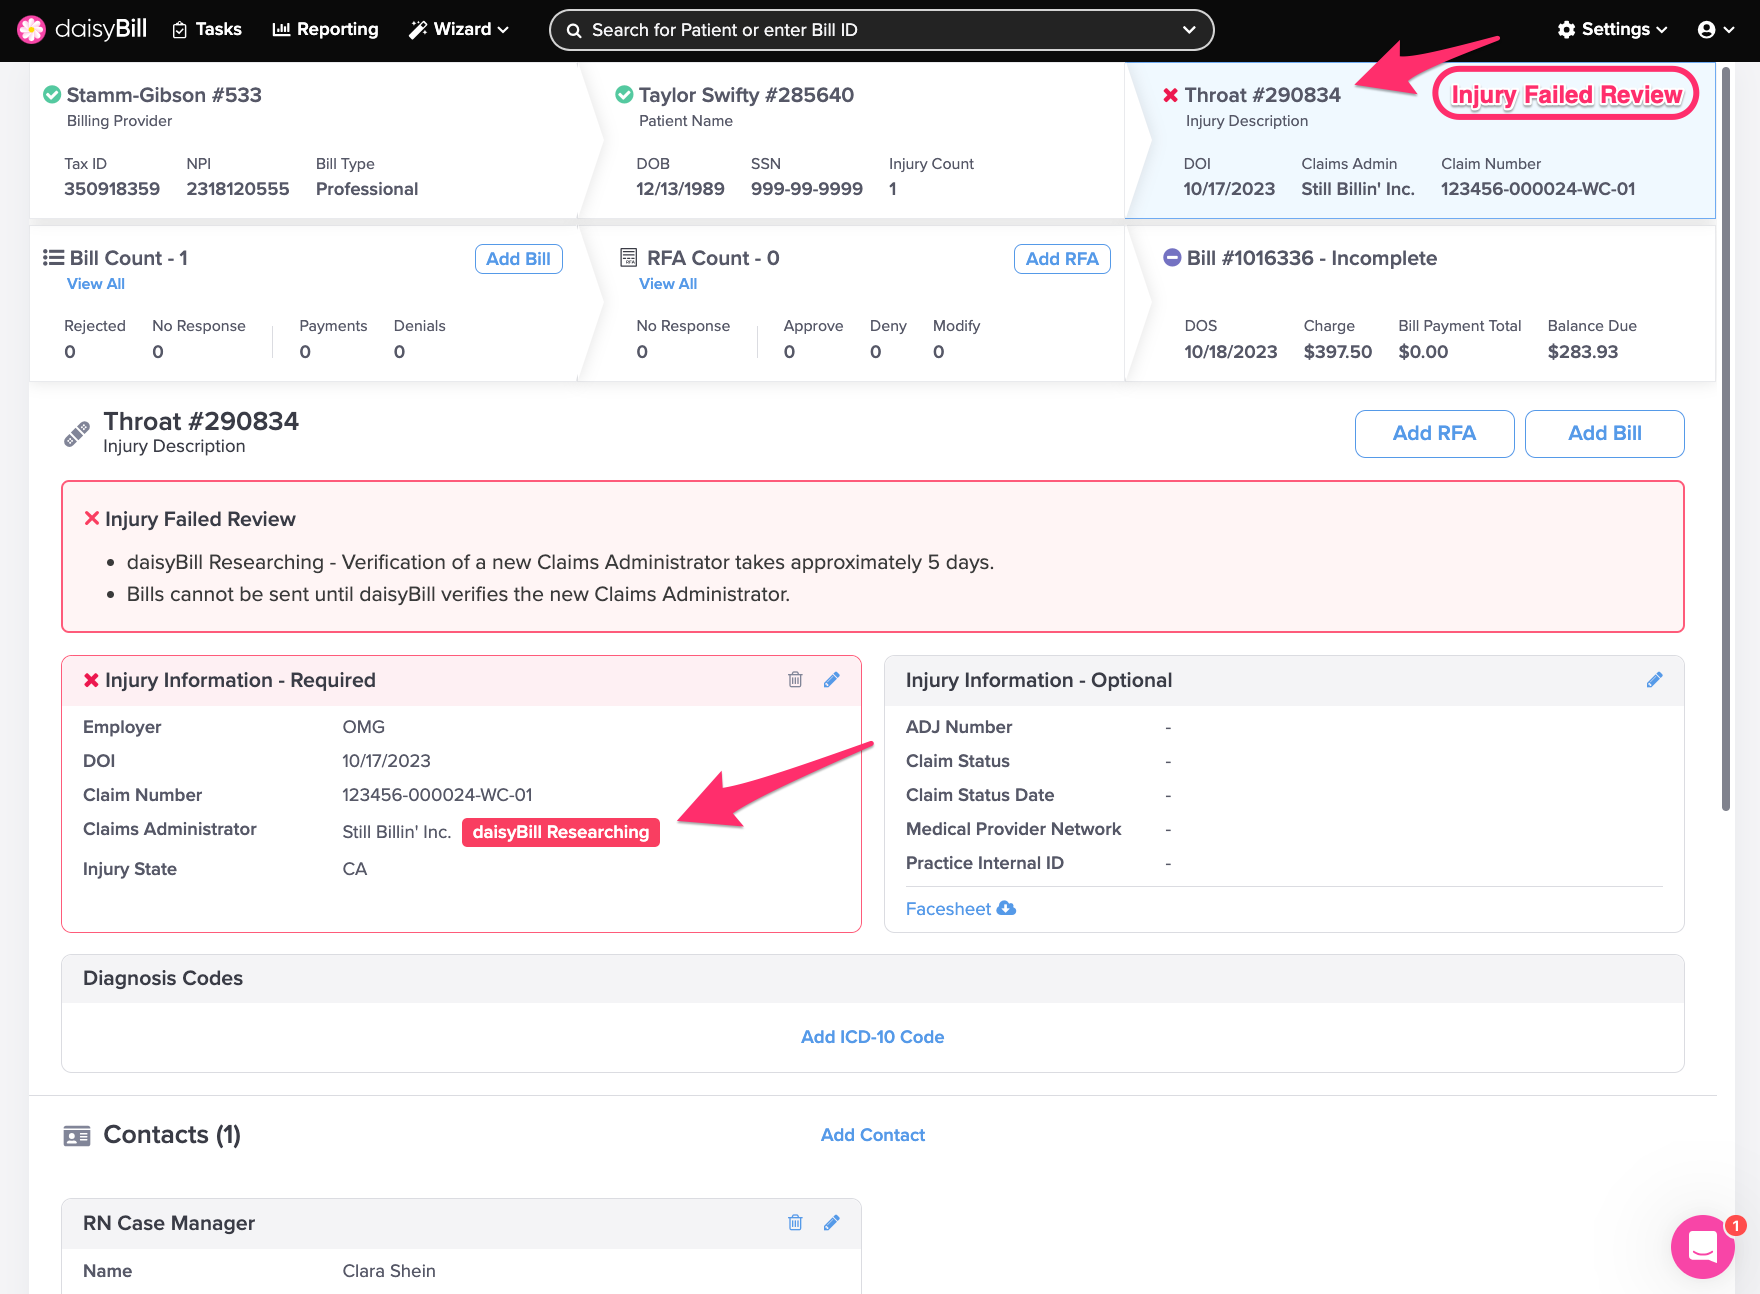Image resolution: width=1760 pixels, height=1294 pixels.
Task: Go to the Tasks page
Action: tap(207, 30)
